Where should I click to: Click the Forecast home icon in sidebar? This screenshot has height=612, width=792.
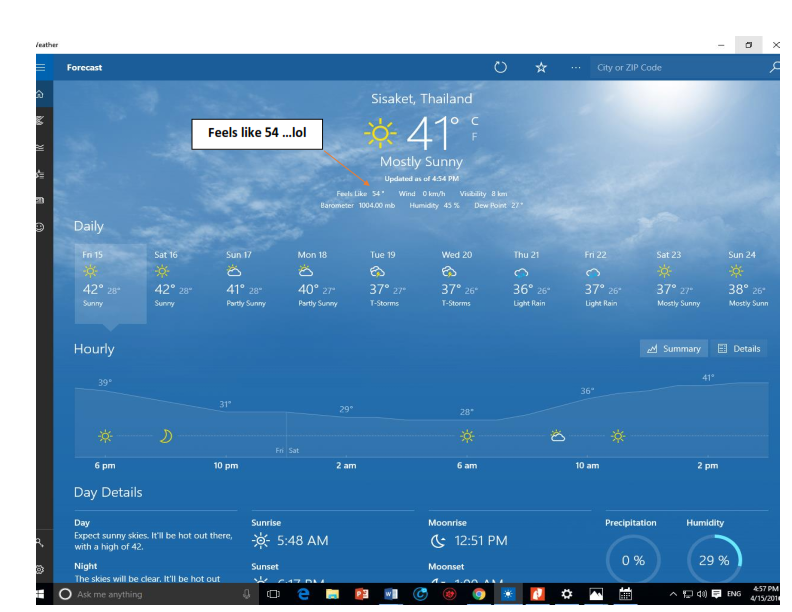point(40,94)
